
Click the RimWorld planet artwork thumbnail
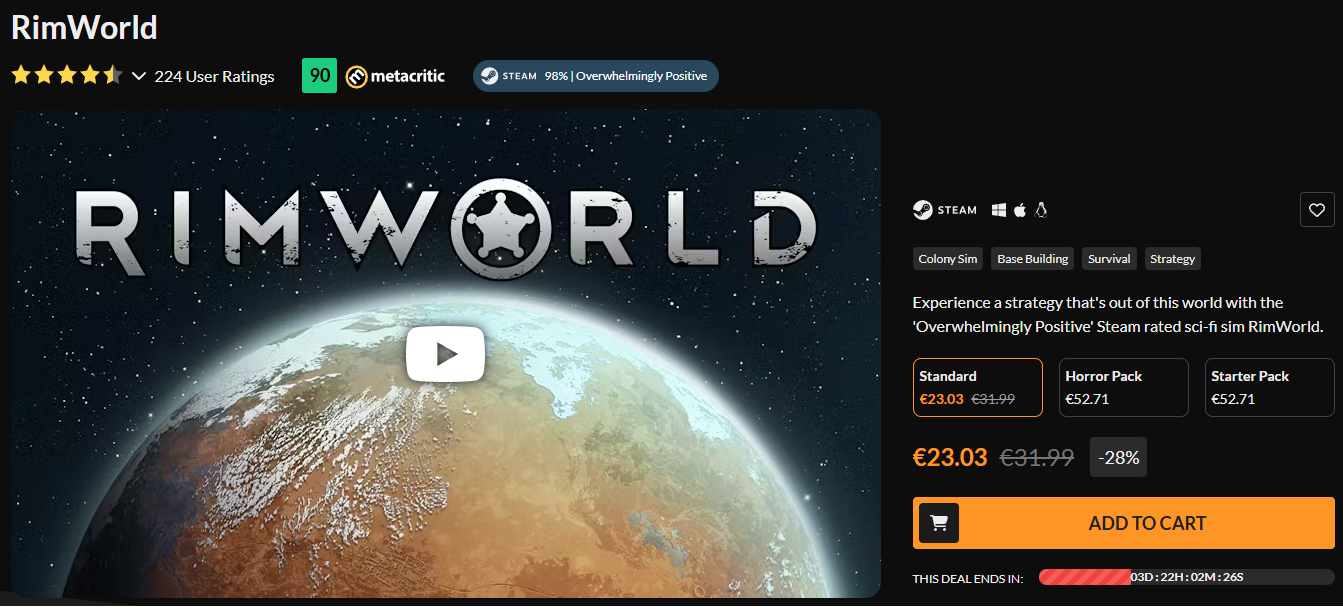445,353
